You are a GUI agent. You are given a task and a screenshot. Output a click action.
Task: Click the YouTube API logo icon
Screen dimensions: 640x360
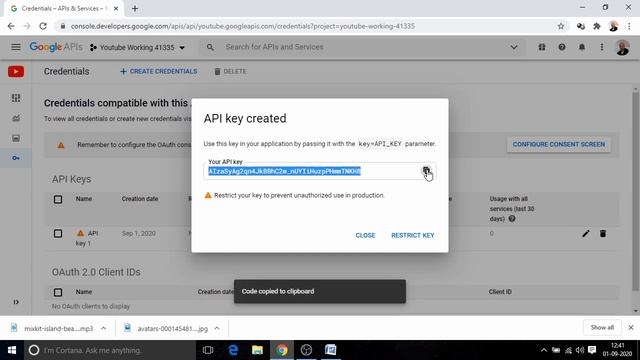pos(16,71)
